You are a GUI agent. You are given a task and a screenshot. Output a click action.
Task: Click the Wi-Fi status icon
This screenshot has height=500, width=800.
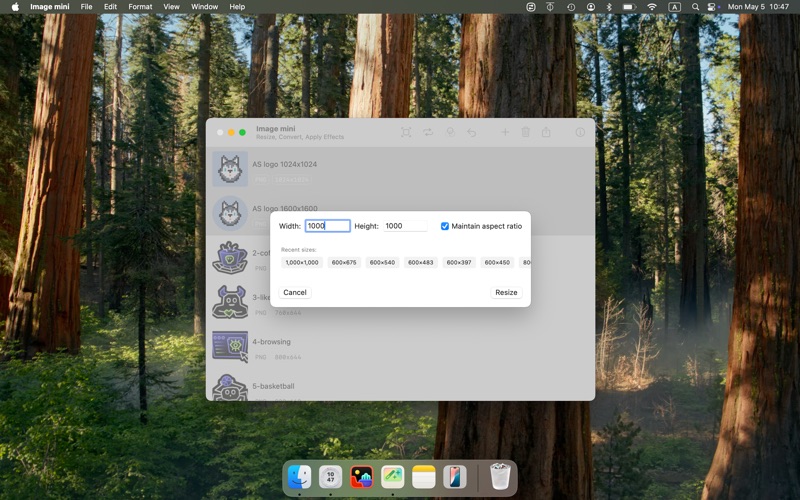(x=652, y=7)
